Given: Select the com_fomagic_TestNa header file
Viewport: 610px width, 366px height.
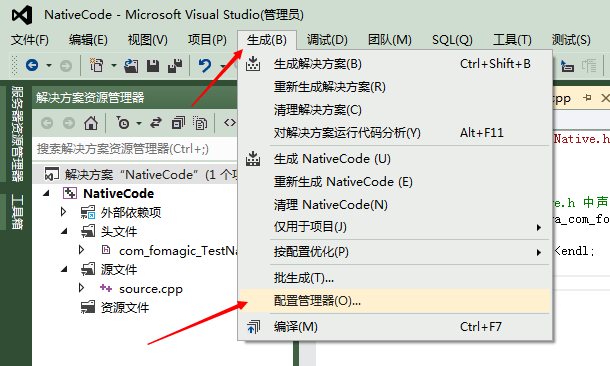Looking at the screenshot, I should pos(178,251).
